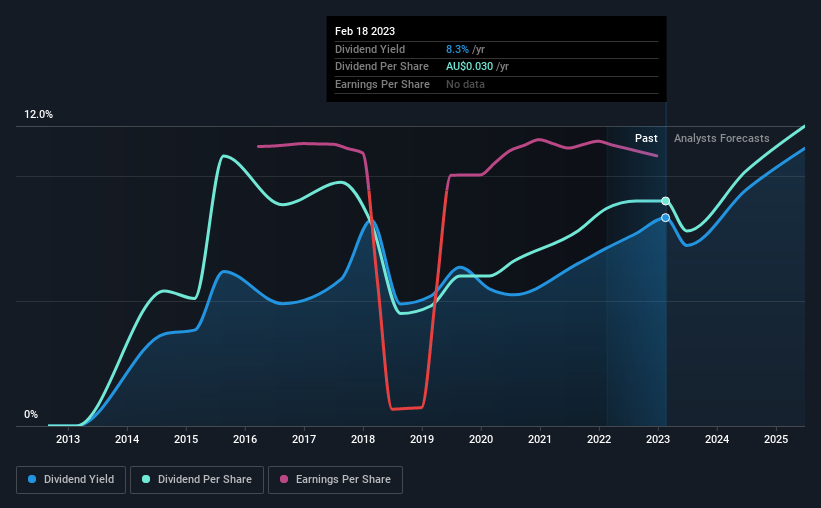
Task: Click the 2020 x-axis label
Action: pos(481,439)
